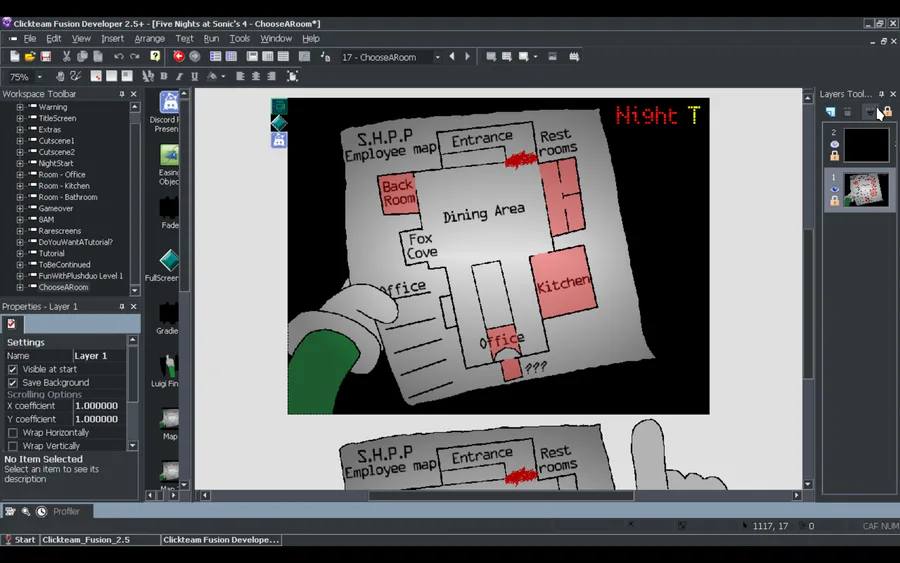900x563 pixels.
Task: Expand the TitleScreen frame tree node
Action: click(x=20, y=118)
